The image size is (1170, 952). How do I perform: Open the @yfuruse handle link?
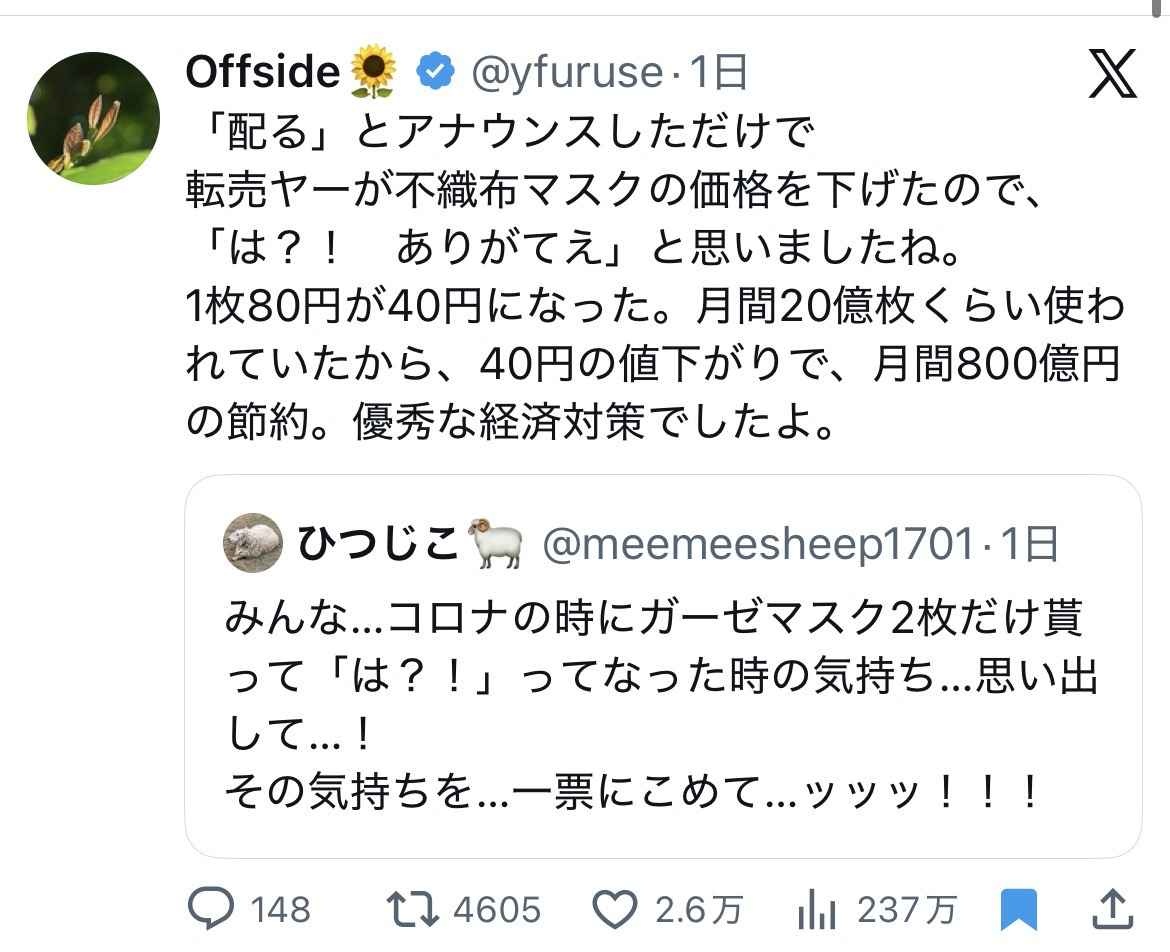pos(565,72)
